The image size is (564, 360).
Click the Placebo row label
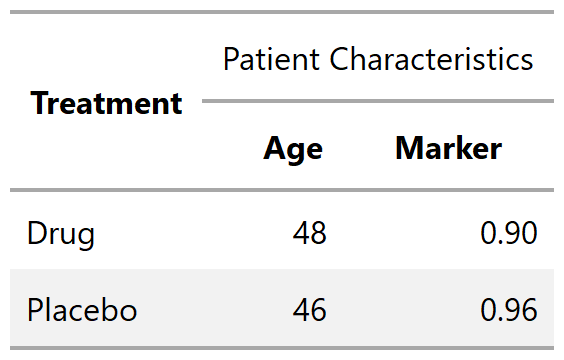[82, 310]
